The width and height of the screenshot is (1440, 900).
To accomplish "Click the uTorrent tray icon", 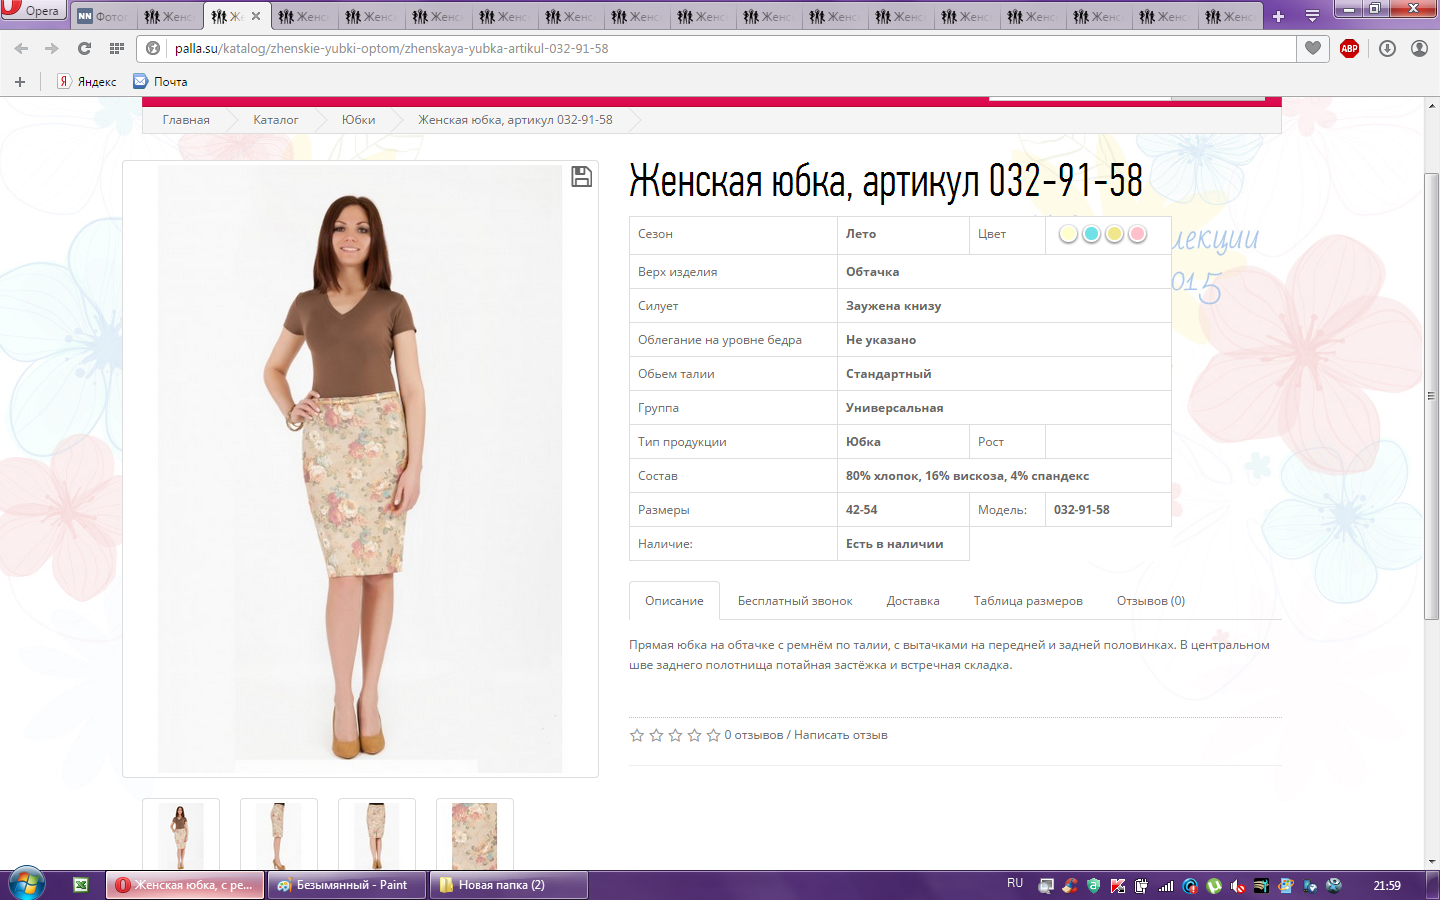I will 1214,885.
